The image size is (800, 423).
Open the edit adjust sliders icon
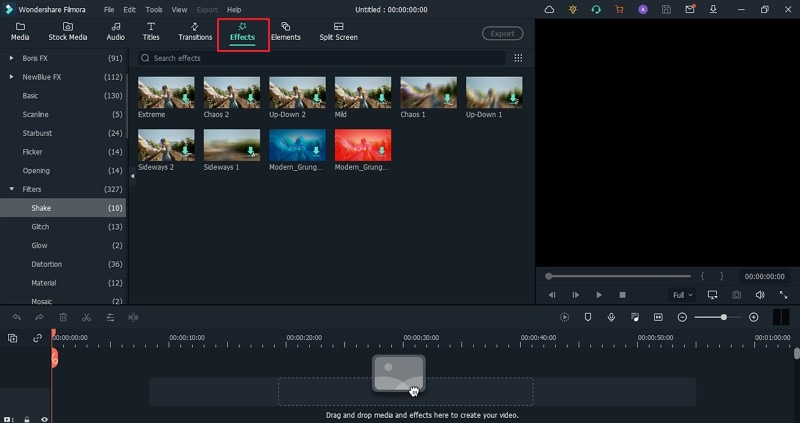pos(110,317)
